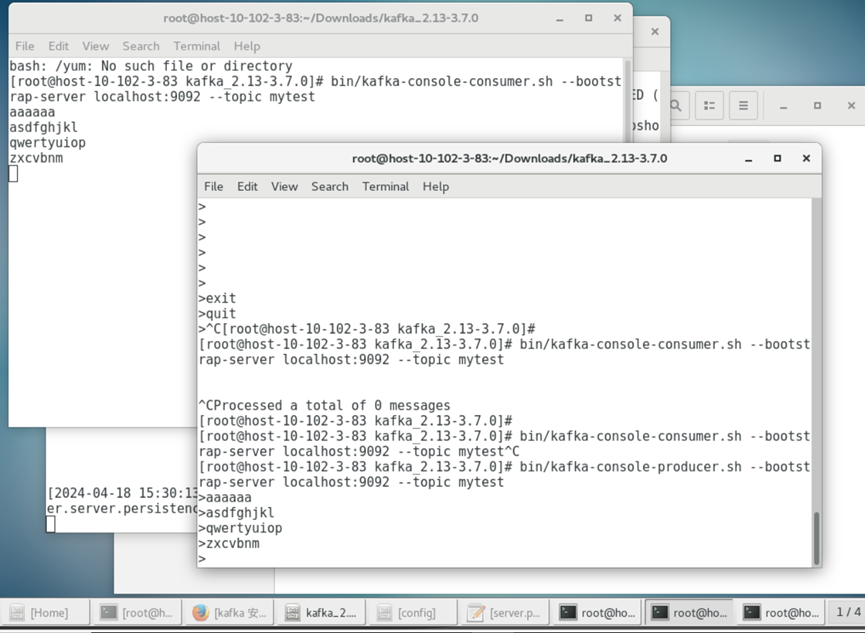865x633 pixels.
Task: Click the 1 / 4 workspace switcher
Action: coord(848,612)
